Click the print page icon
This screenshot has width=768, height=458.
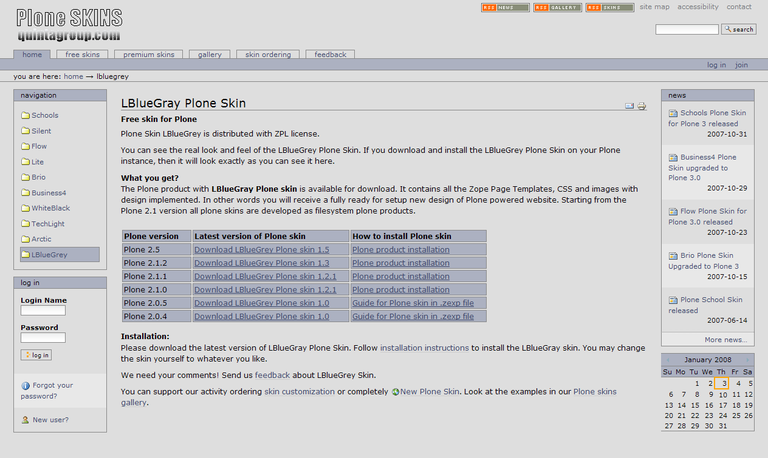pyautogui.click(x=642, y=105)
